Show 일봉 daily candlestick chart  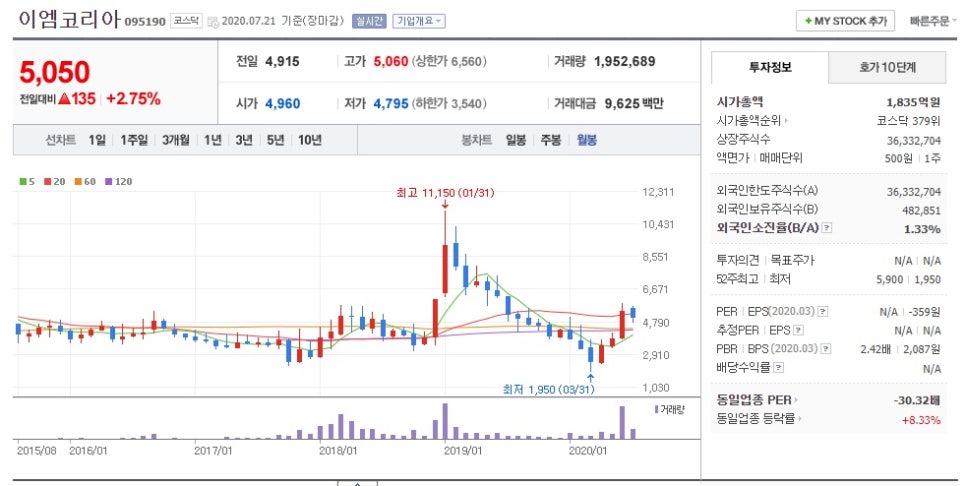pyautogui.click(x=516, y=140)
